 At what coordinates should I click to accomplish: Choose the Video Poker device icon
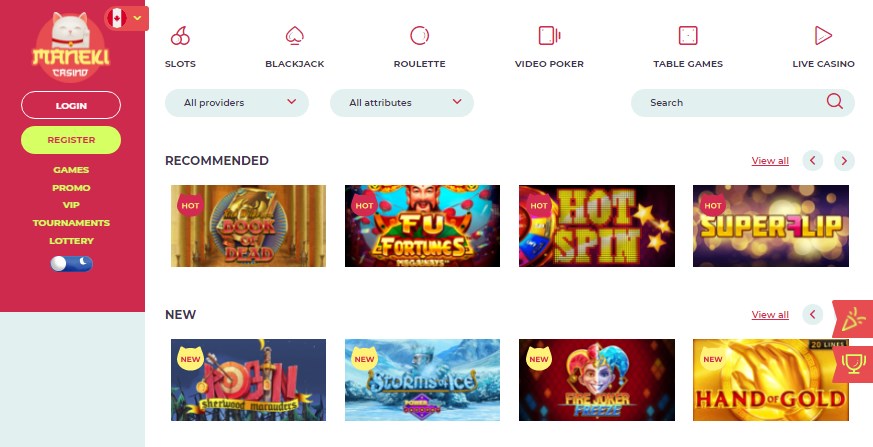coord(549,36)
